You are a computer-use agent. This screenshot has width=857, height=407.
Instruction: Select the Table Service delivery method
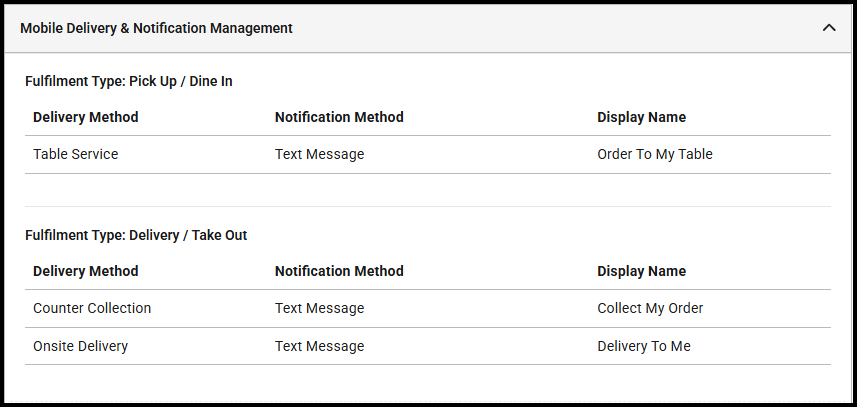coord(76,154)
